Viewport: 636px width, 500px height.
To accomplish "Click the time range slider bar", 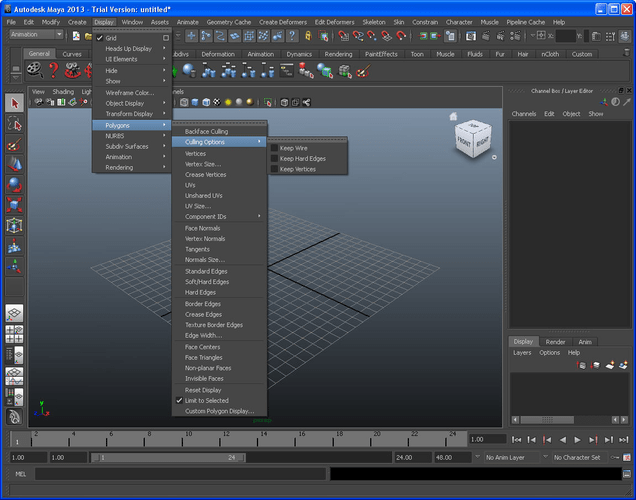I will point(168,457).
